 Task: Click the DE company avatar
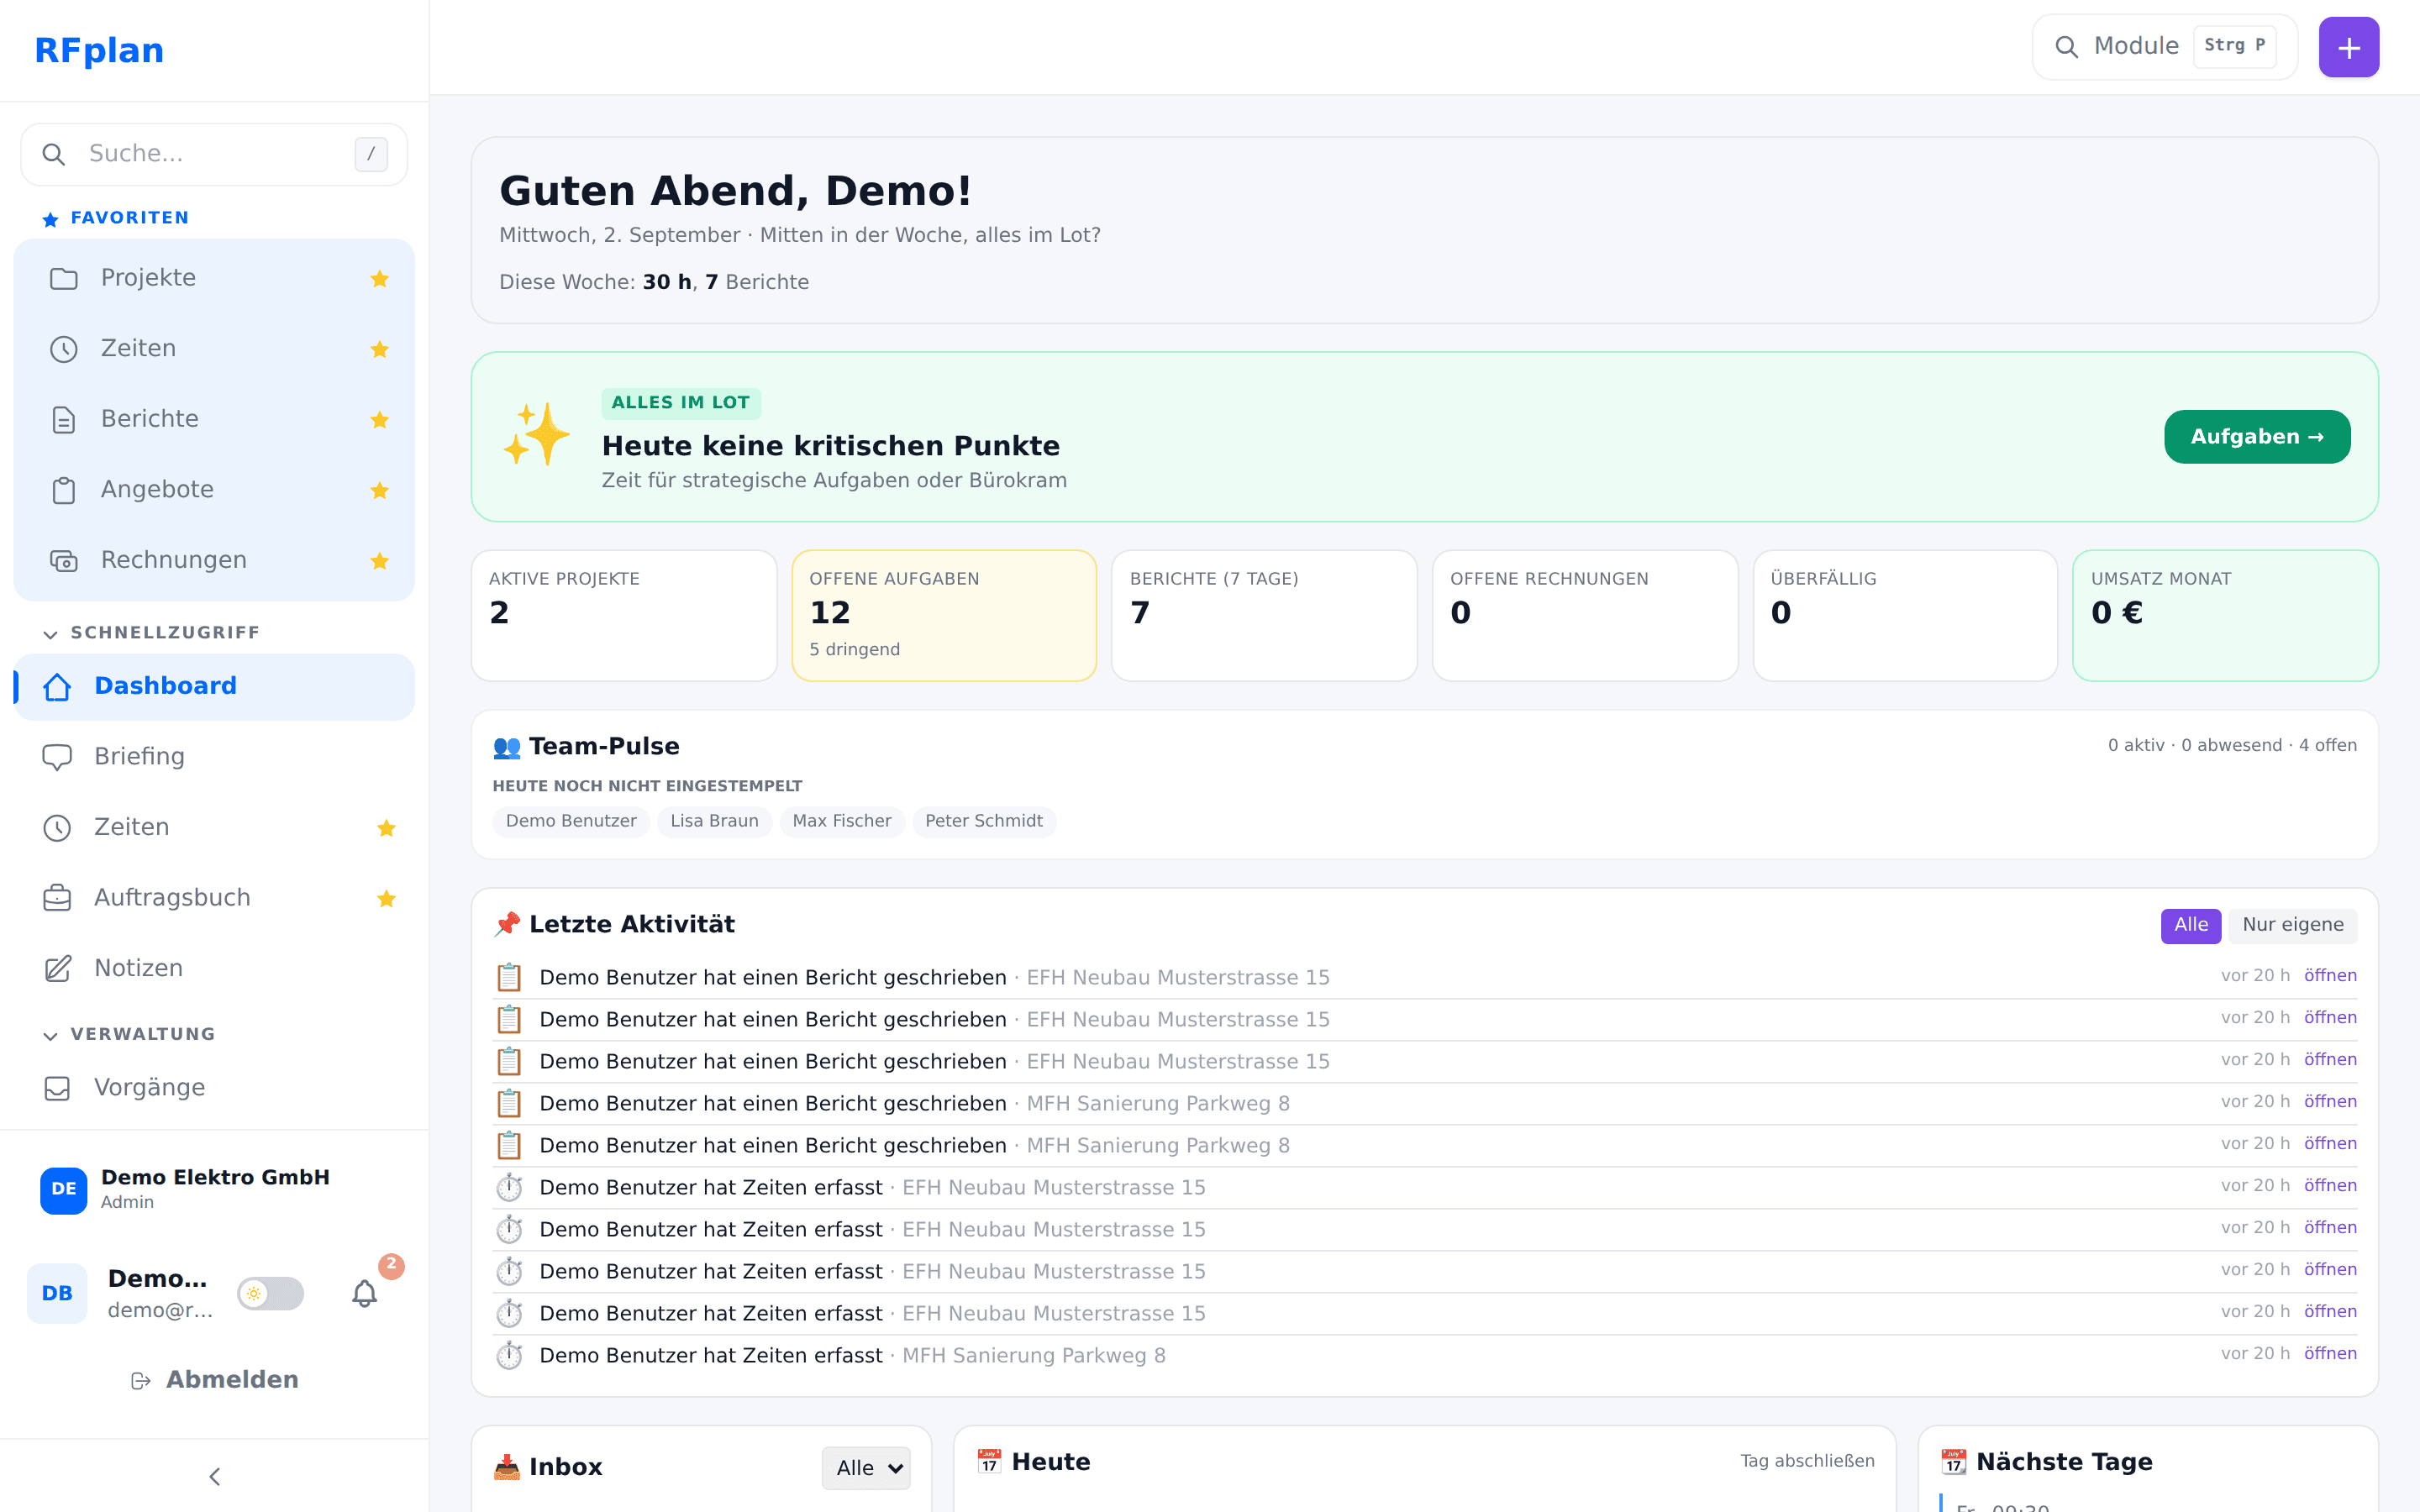(x=64, y=1190)
